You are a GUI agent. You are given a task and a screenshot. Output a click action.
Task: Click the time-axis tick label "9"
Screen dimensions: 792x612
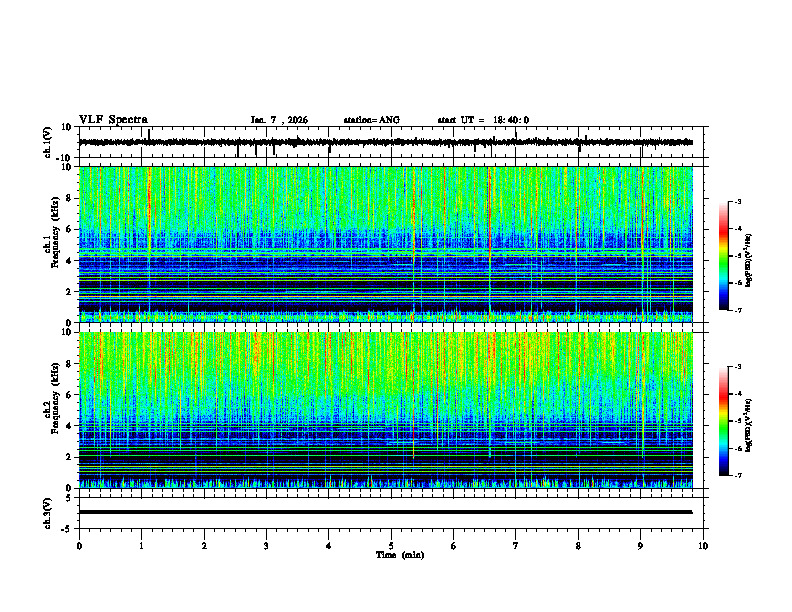(x=640, y=546)
